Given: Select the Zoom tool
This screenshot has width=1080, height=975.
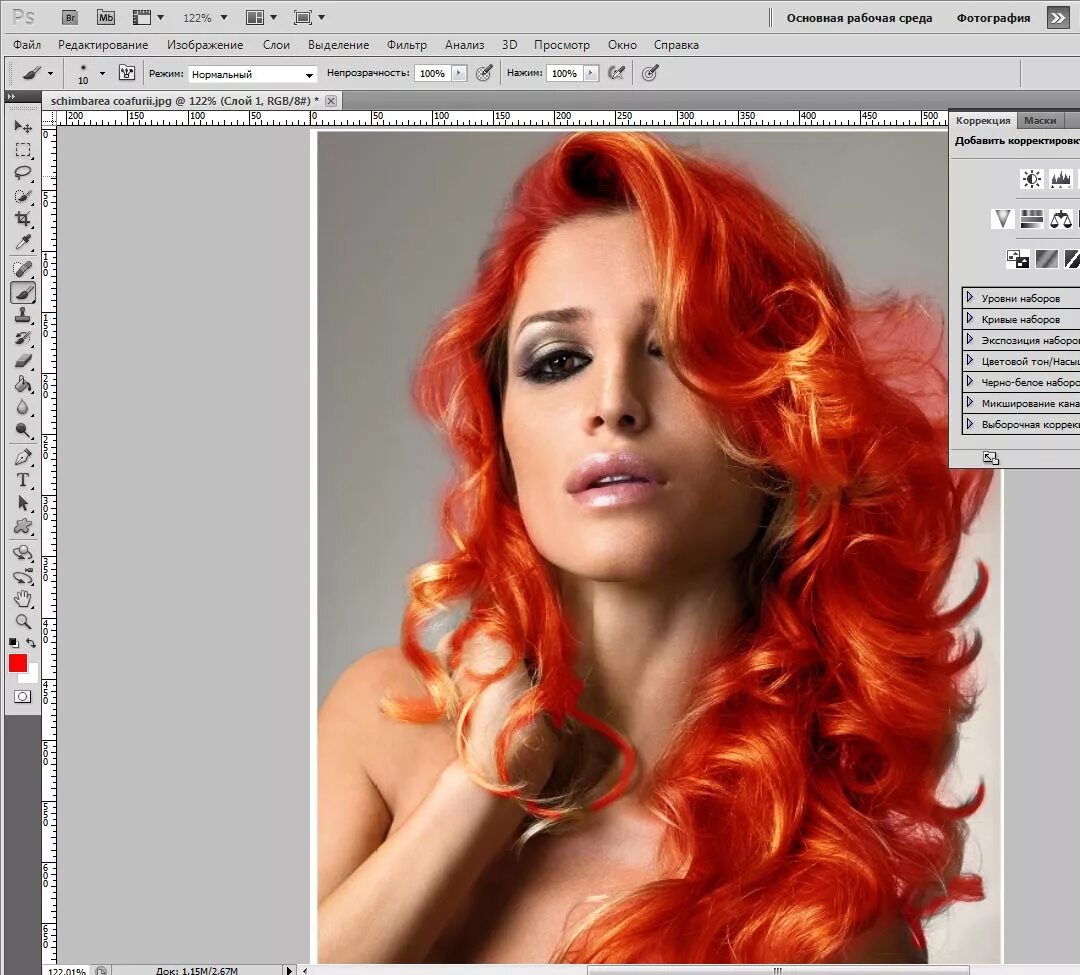Looking at the screenshot, I should (x=23, y=622).
